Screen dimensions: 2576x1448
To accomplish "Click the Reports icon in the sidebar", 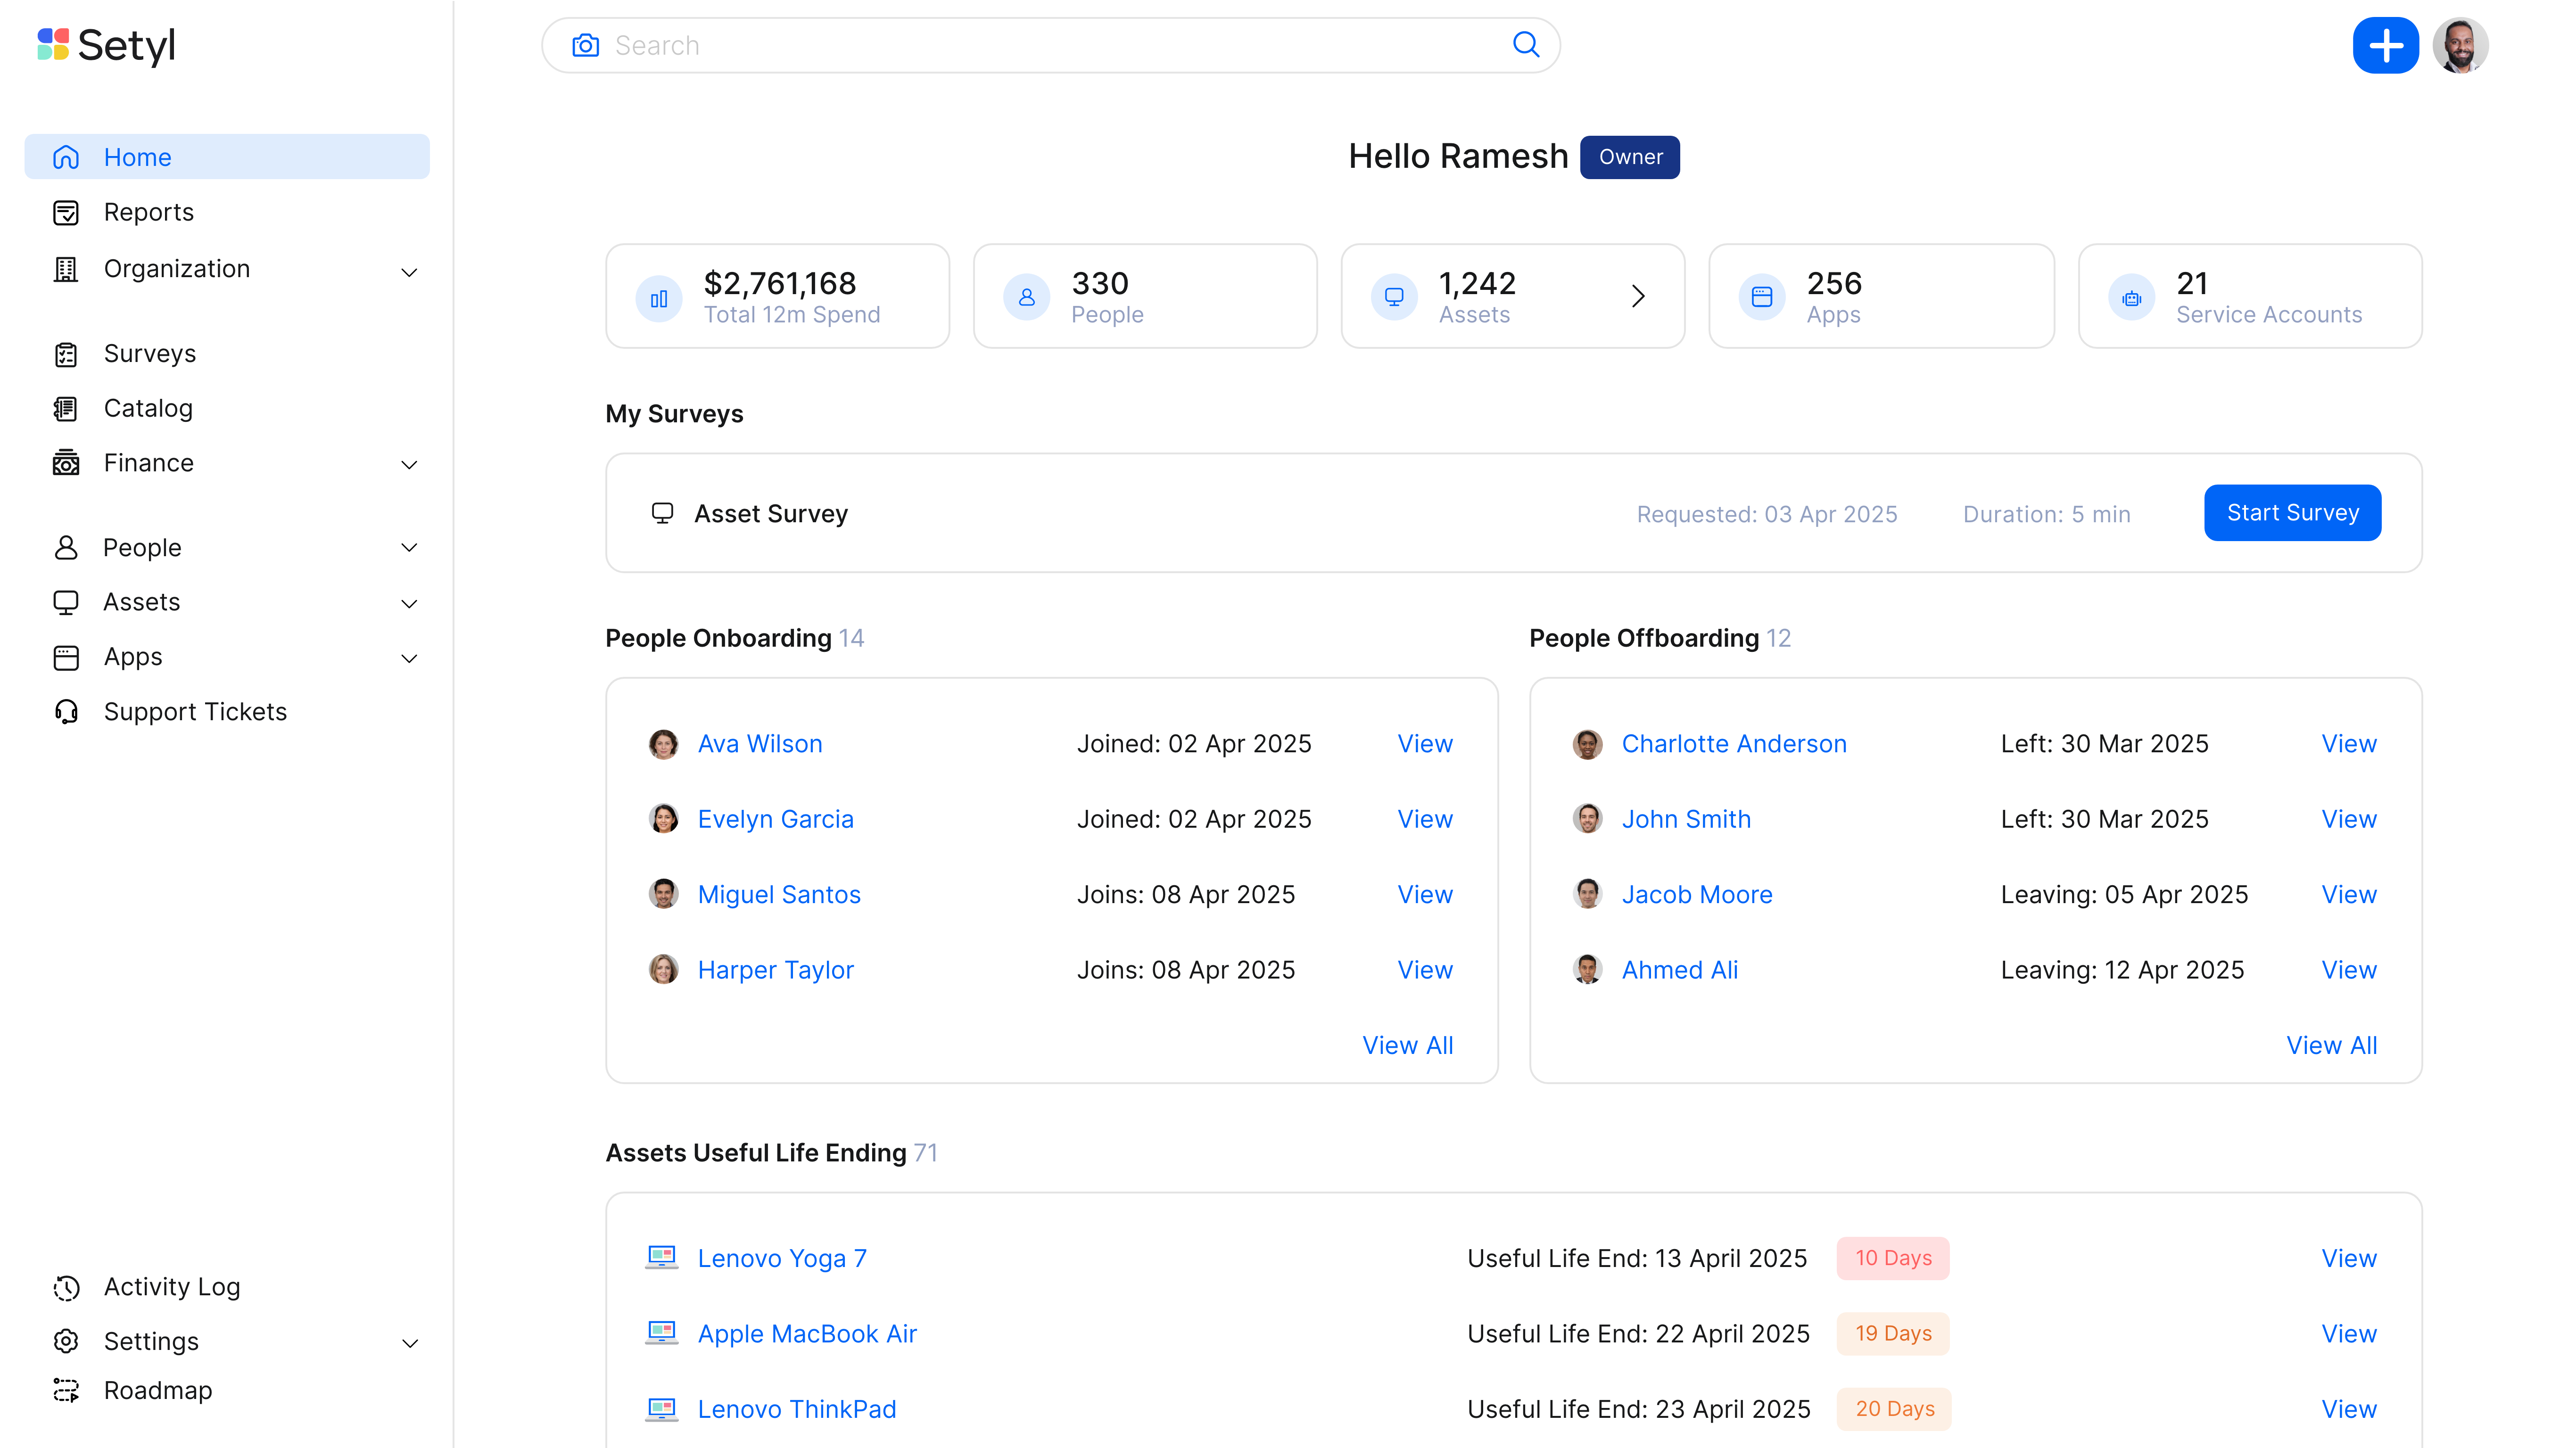I will [x=65, y=212].
